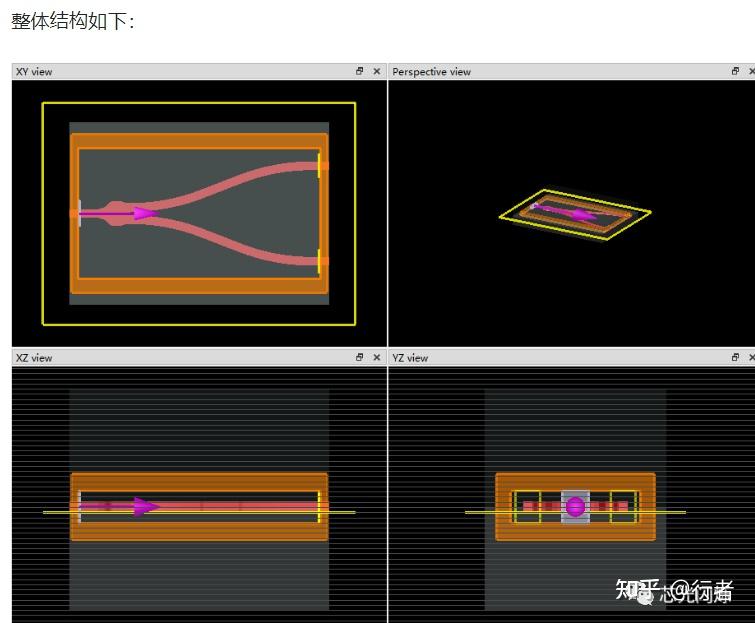755x623 pixels.
Task: Close the XZ view panel
Action: coord(377,357)
